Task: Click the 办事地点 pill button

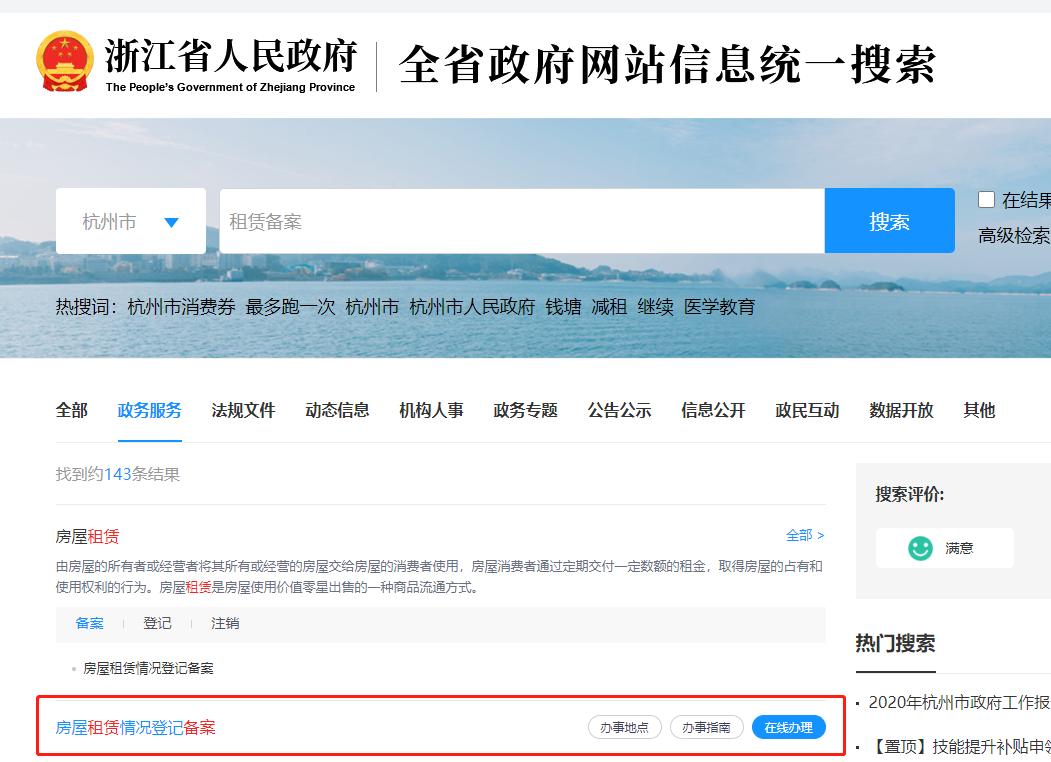Action: click(623, 727)
